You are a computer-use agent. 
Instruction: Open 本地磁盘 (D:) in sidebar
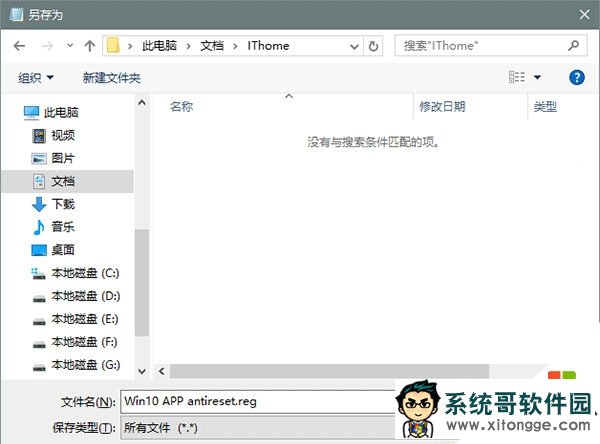85,296
